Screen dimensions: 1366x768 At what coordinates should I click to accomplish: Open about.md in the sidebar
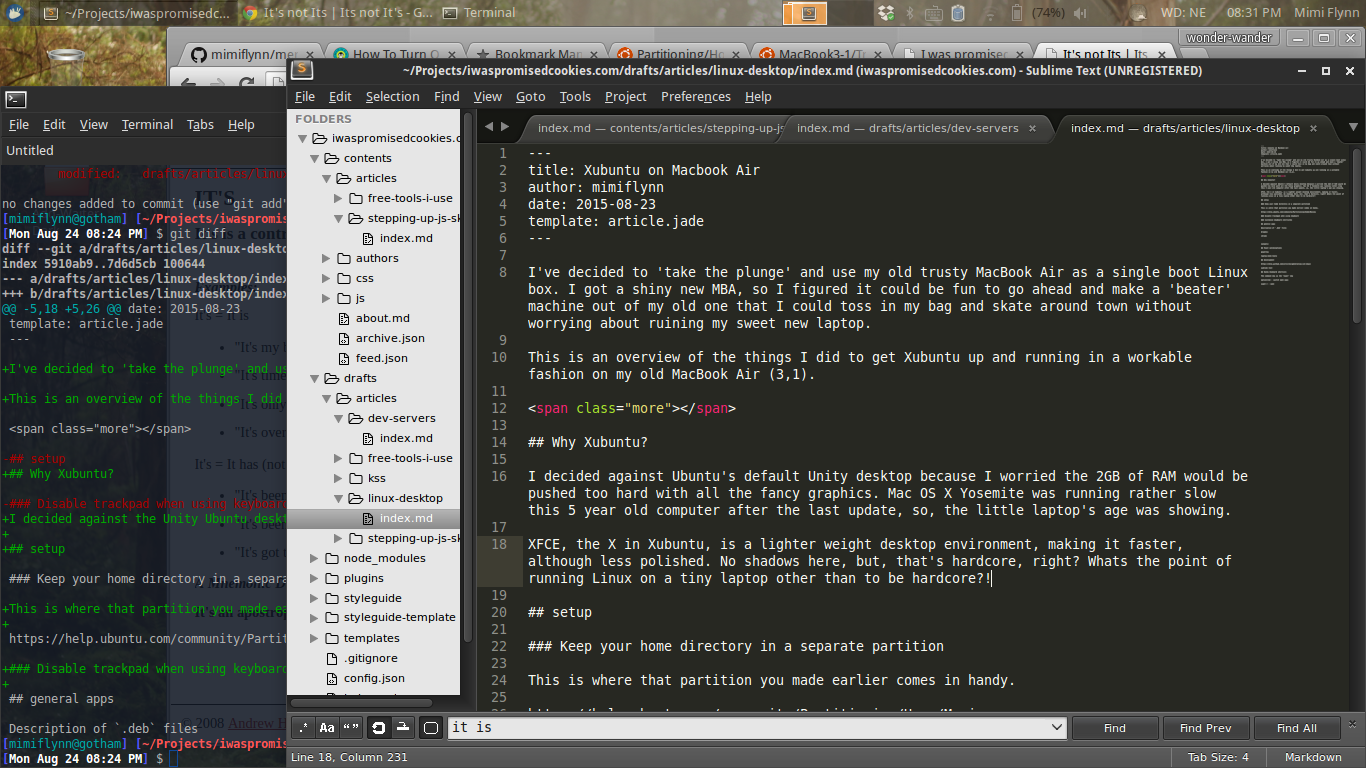pos(382,318)
